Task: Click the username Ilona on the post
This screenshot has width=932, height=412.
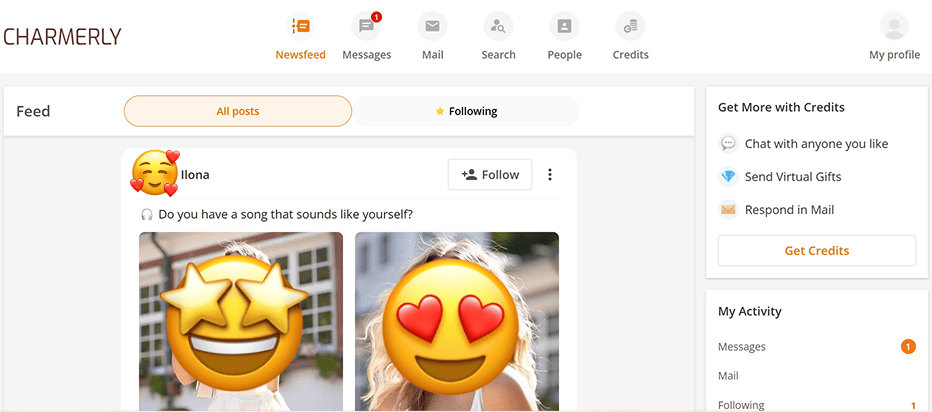Action: click(x=195, y=175)
